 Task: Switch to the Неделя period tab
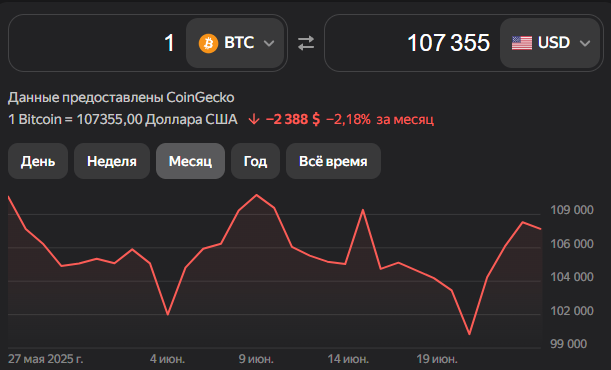coord(112,161)
